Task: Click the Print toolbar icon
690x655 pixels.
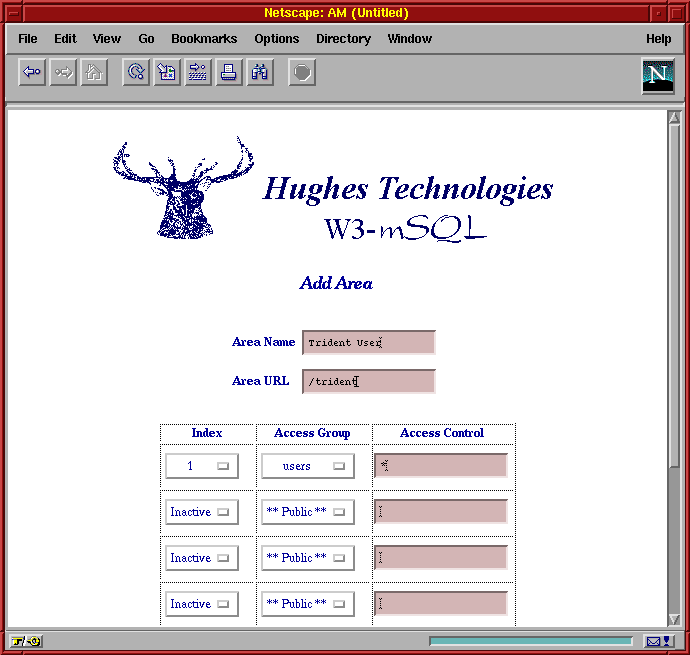Action: coord(229,73)
